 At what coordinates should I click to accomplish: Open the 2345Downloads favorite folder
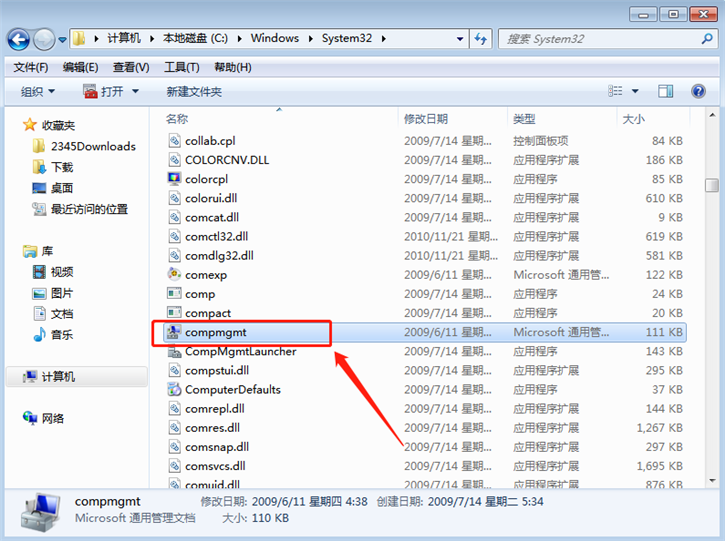click(84, 147)
